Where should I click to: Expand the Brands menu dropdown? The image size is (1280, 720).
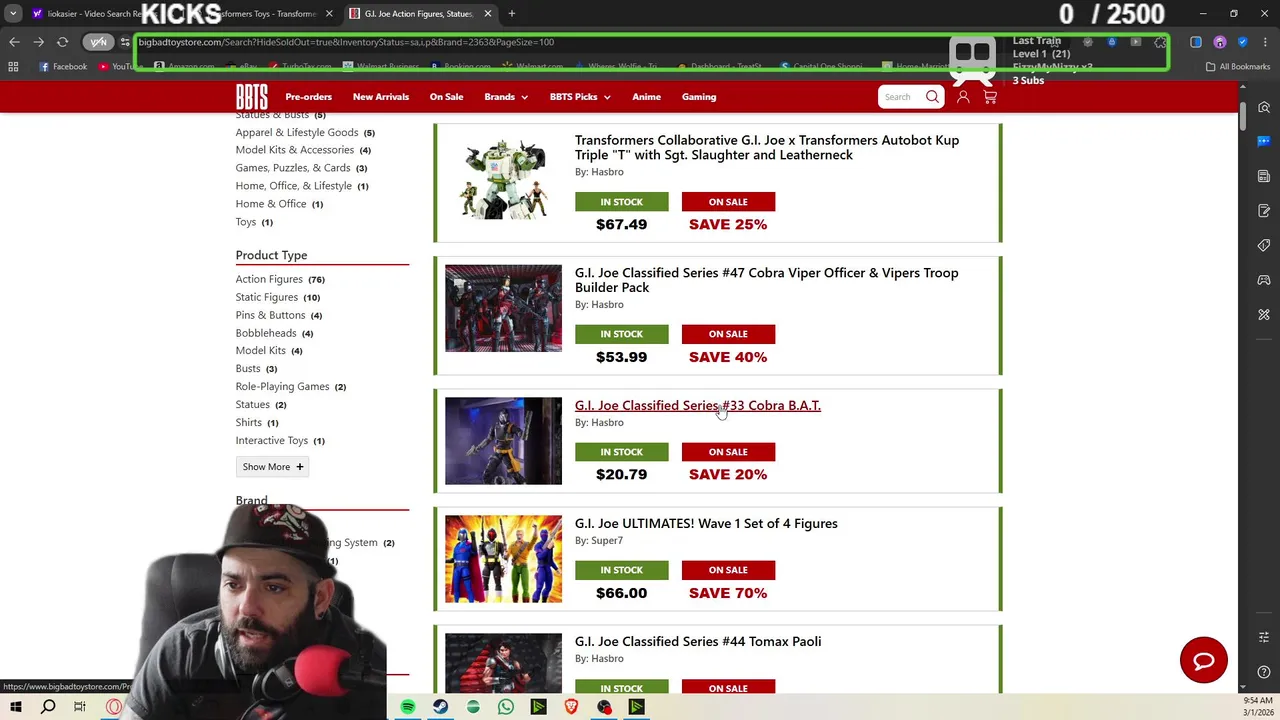(506, 97)
